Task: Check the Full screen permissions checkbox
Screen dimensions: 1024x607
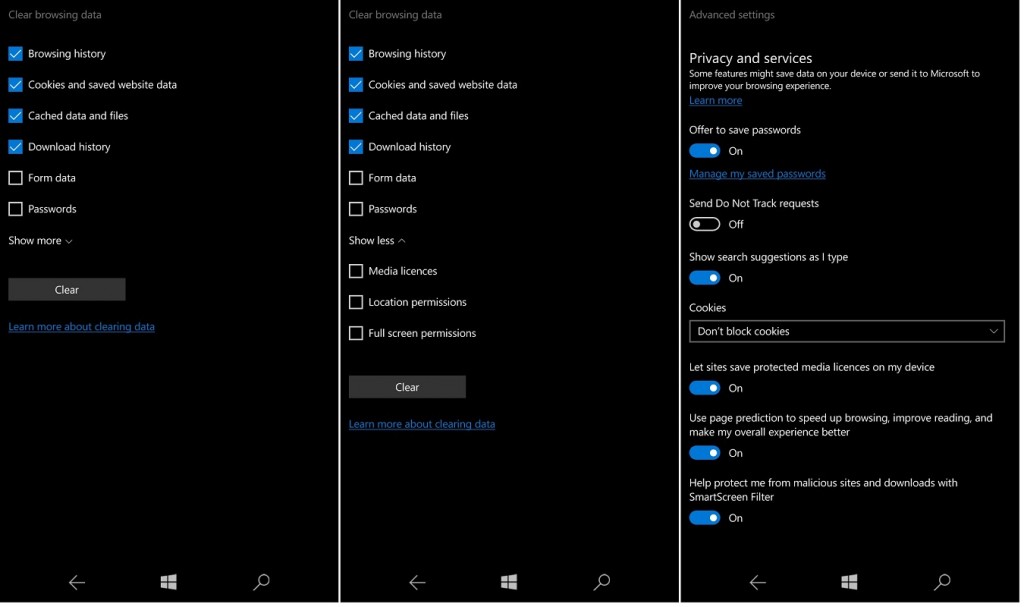Action: [x=356, y=333]
